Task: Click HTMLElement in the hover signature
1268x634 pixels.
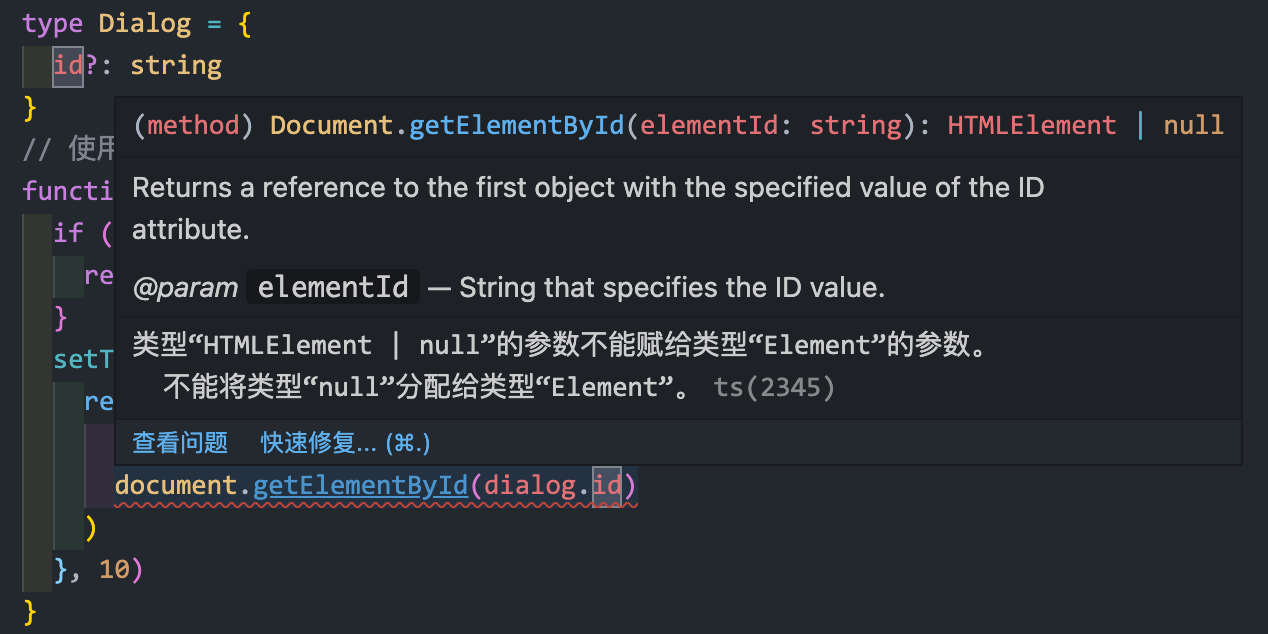Action: pyautogui.click(x=1031, y=125)
